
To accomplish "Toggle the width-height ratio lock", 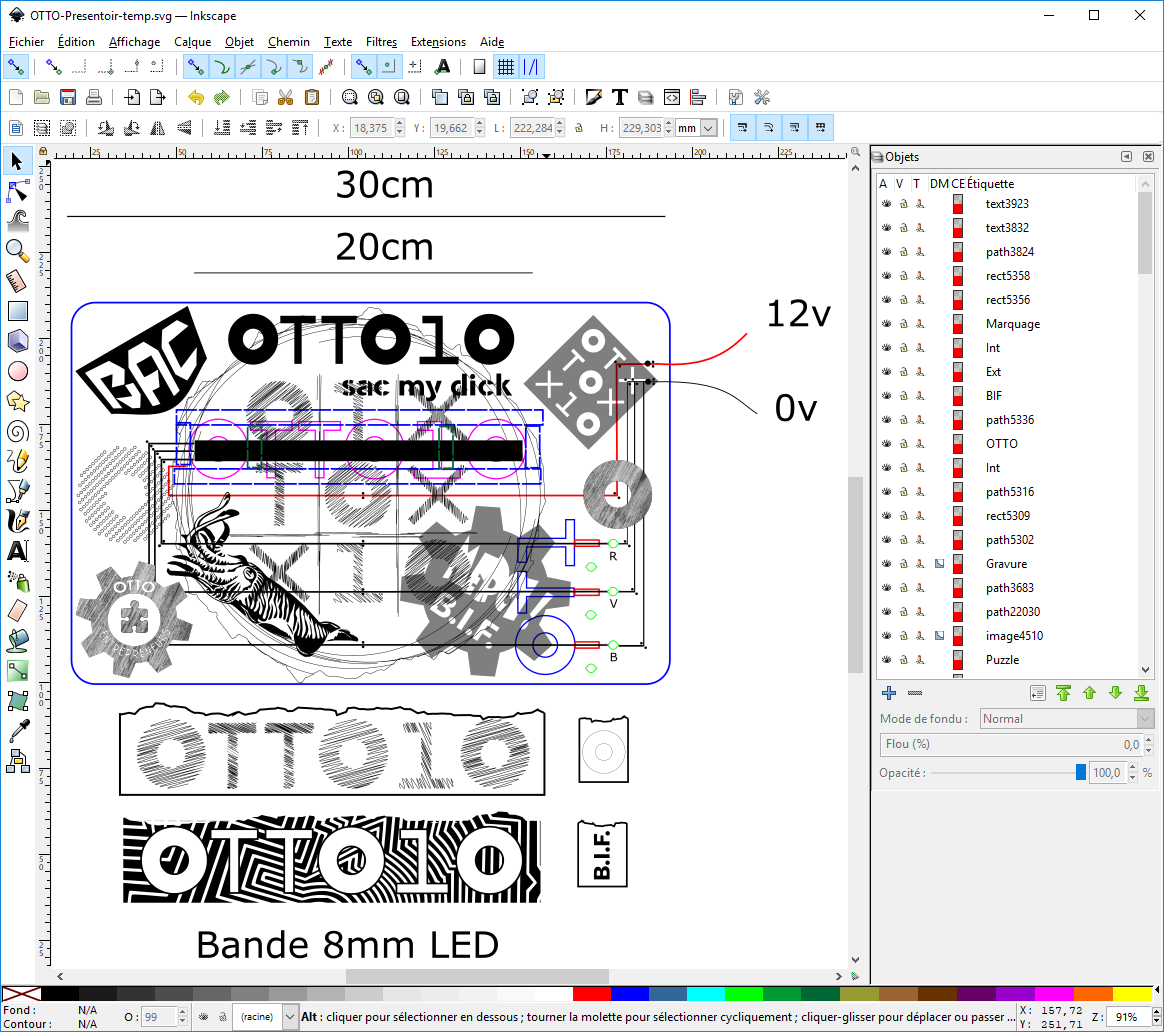I will tap(578, 128).
